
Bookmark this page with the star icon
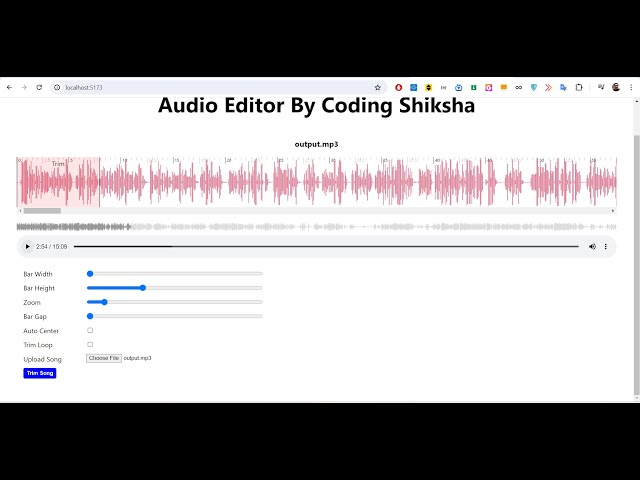(x=377, y=88)
